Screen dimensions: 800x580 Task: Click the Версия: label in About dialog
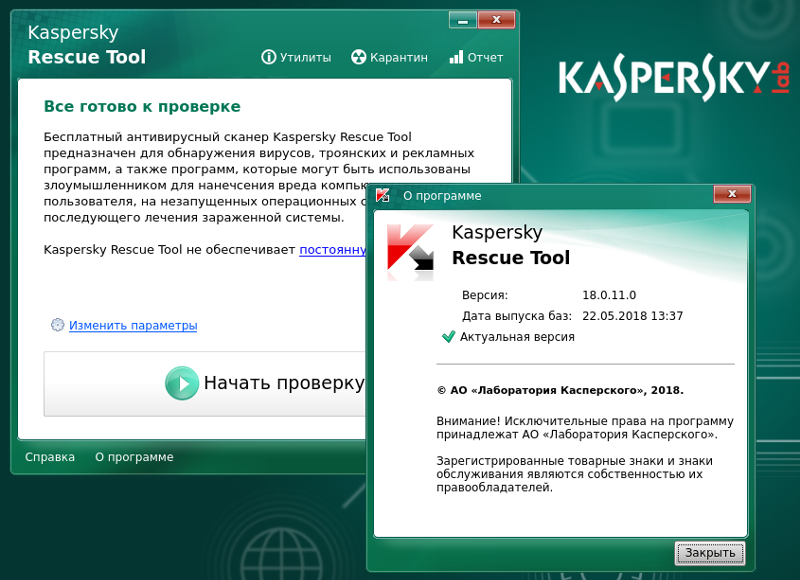click(485, 295)
